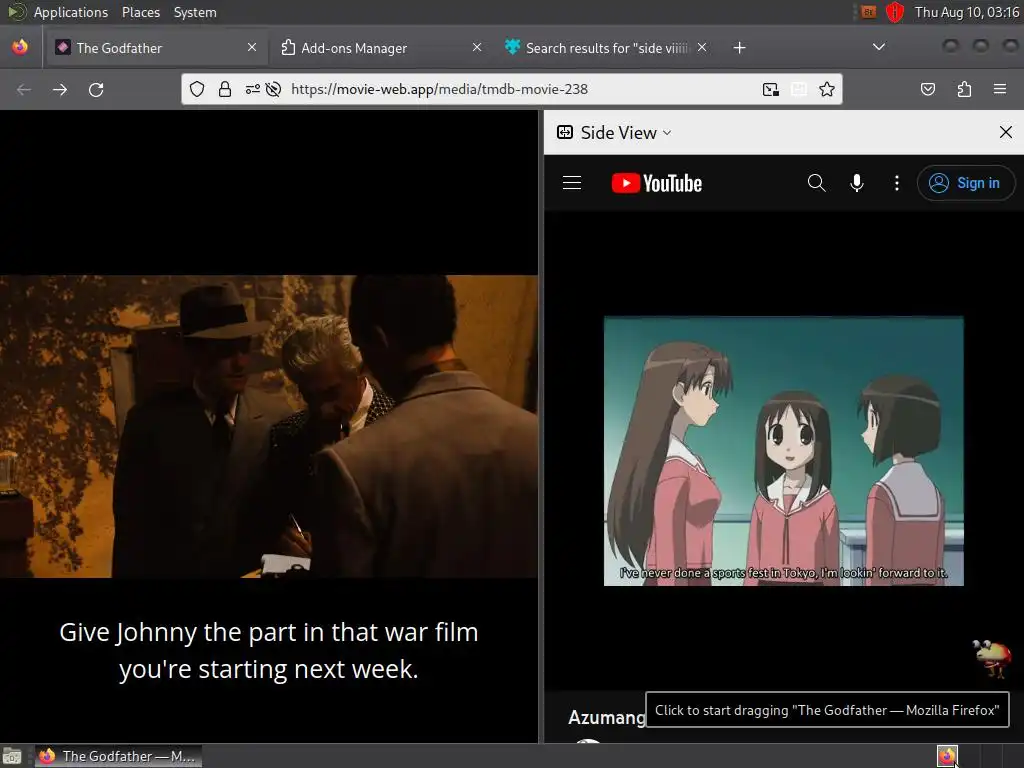Viewport: 1024px width, 768px height.
Task: Show desktop via bottom-left panel icon
Action: [x=12, y=757]
